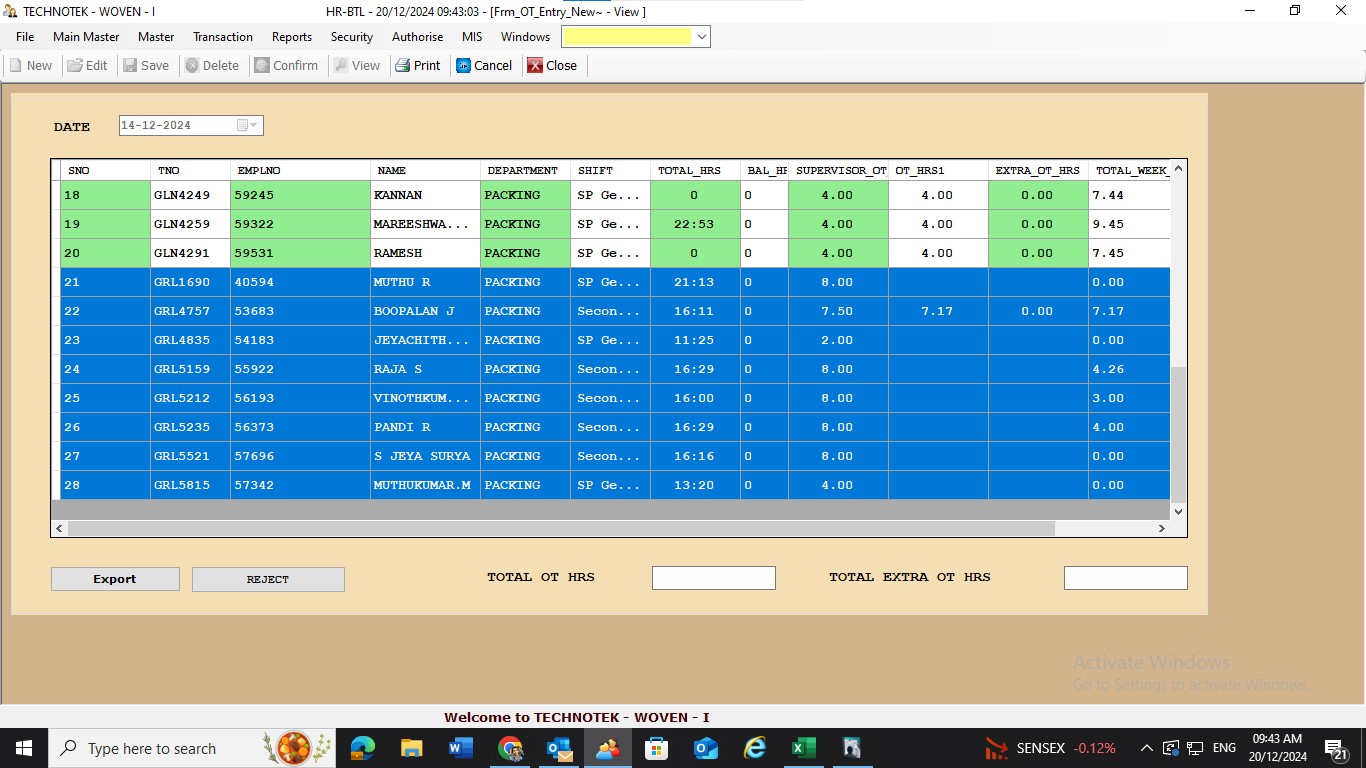This screenshot has height=768, width=1366.
Task: Open Excel from the taskbar
Action: 803,748
